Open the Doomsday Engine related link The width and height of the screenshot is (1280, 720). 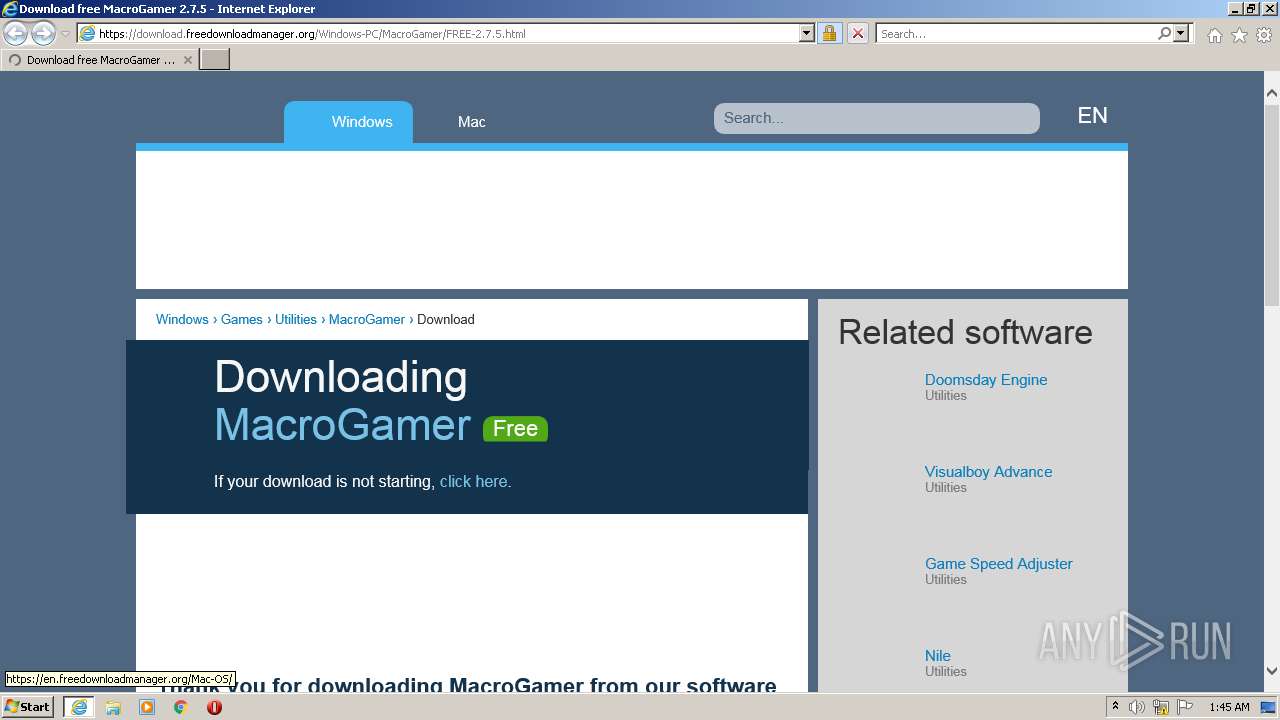pos(986,379)
